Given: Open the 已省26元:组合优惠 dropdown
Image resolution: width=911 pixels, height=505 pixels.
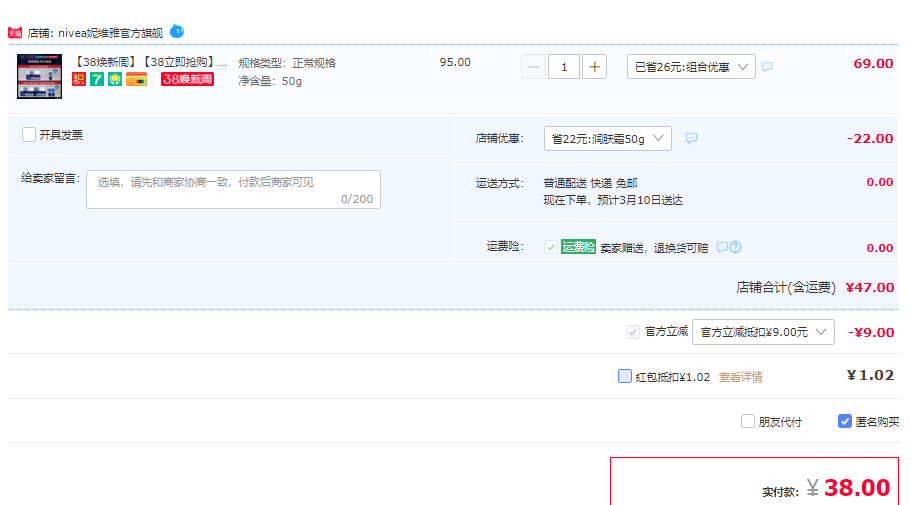Looking at the screenshot, I should [691, 67].
